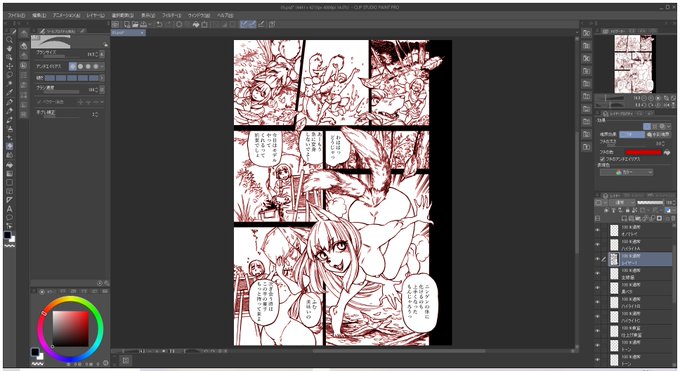Viewport: 680px width, 371px height.
Task: Toggle visibility of オノマトペ layer
Action: (x=598, y=230)
